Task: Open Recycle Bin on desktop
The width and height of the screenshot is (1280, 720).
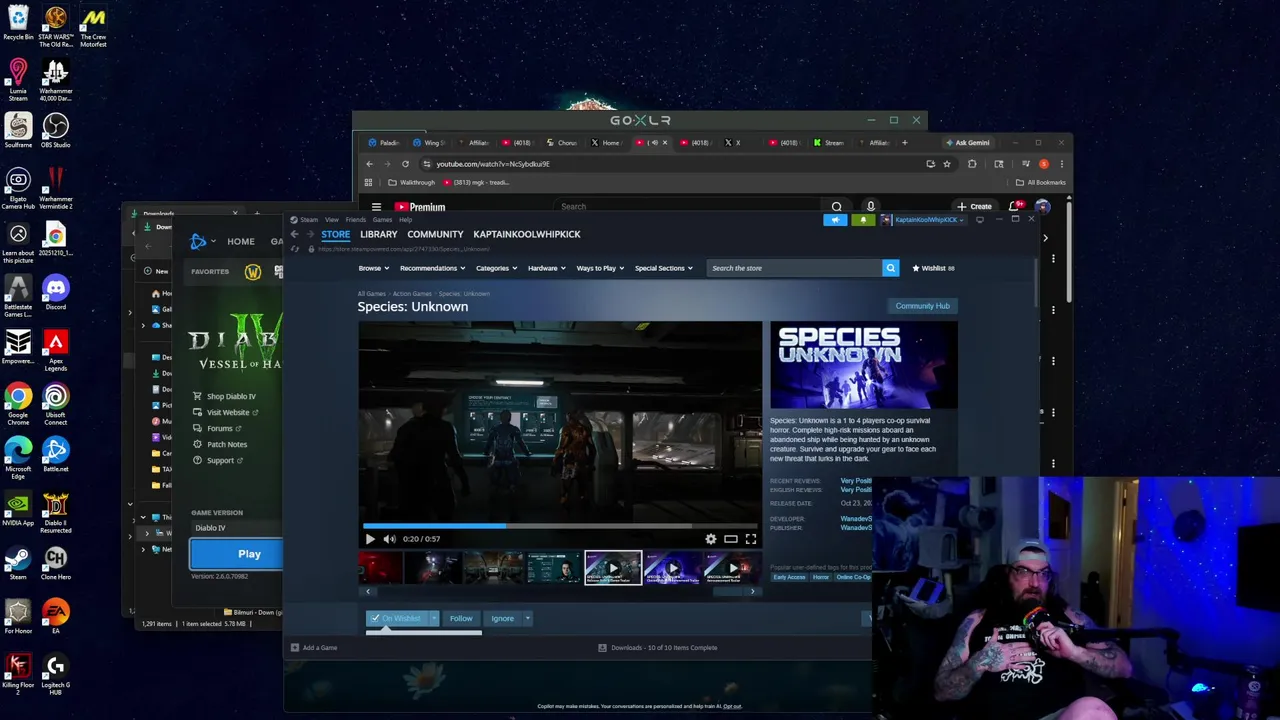Action: click(x=18, y=22)
